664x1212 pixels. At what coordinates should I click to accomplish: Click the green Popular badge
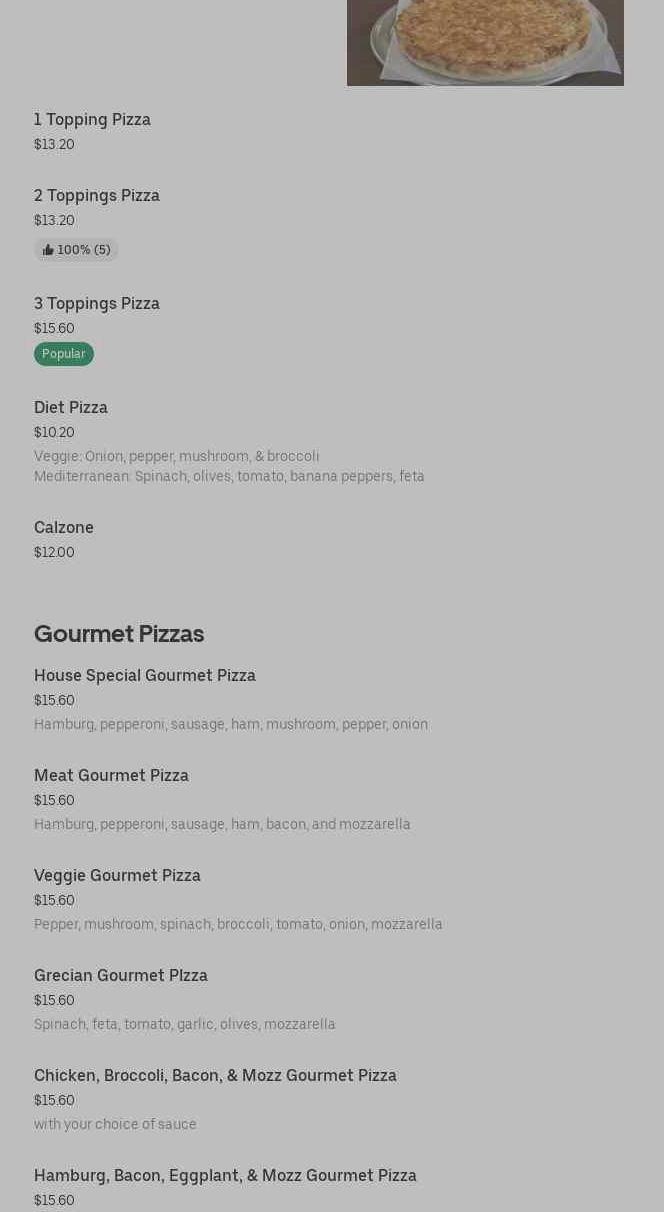tap(64, 354)
